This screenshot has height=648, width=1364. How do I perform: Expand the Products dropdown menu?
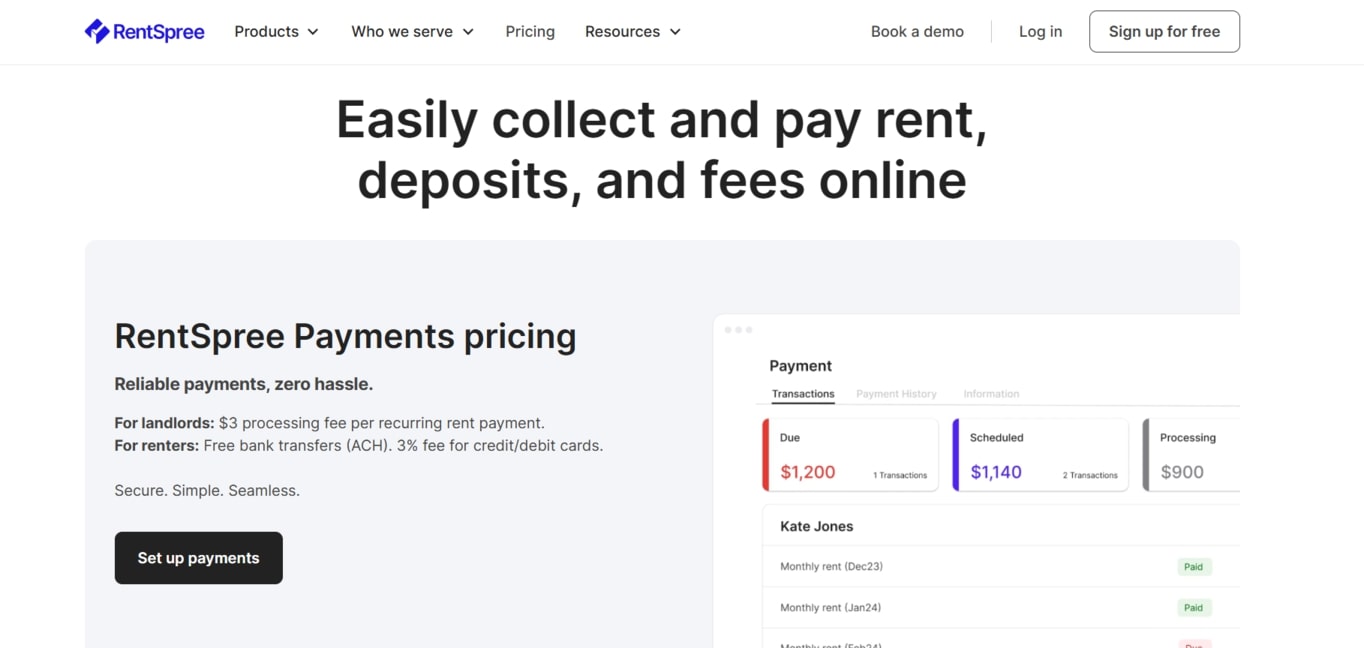[x=276, y=32]
